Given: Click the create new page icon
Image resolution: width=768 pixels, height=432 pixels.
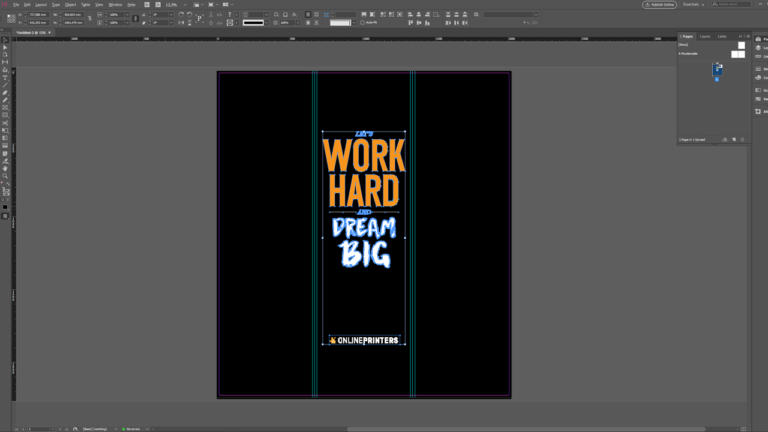Looking at the screenshot, I should (x=733, y=139).
